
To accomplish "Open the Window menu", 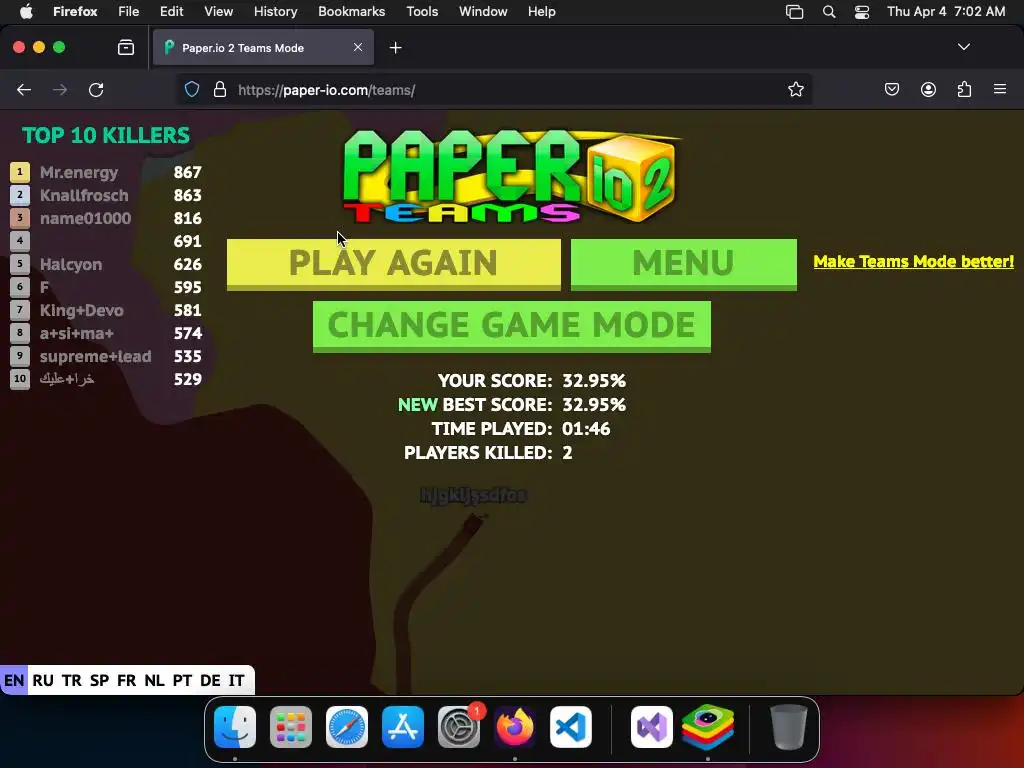I will (483, 12).
